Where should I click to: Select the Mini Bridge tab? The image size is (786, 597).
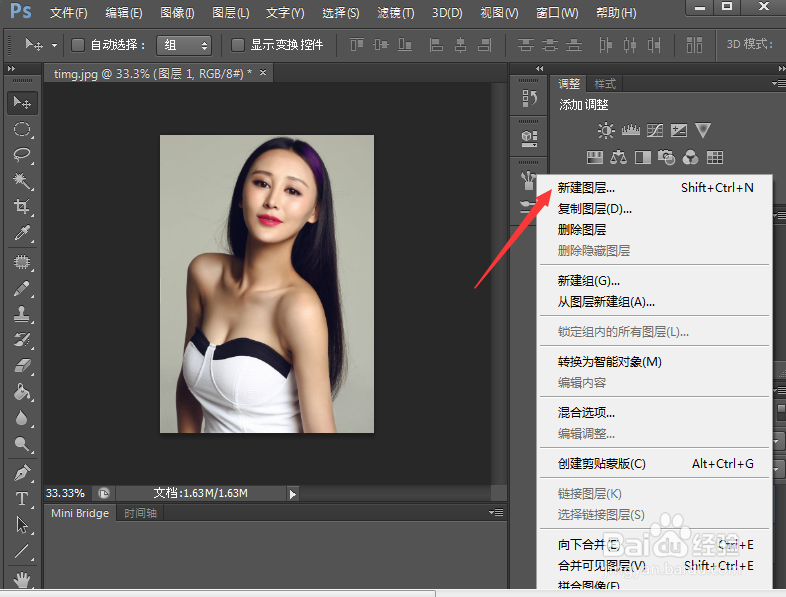point(80,513)
